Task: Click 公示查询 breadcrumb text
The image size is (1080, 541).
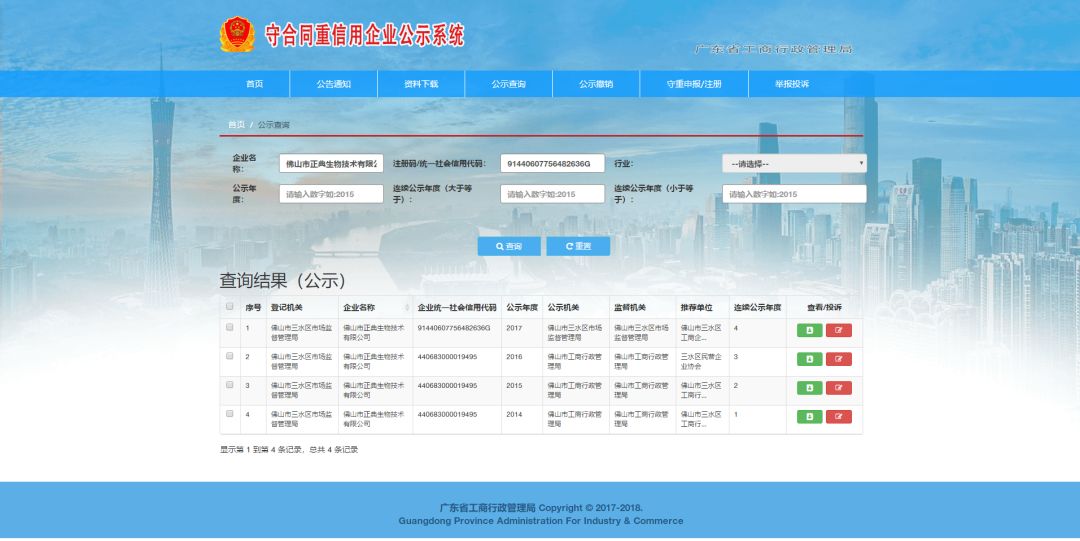Action: click(273, 125)
